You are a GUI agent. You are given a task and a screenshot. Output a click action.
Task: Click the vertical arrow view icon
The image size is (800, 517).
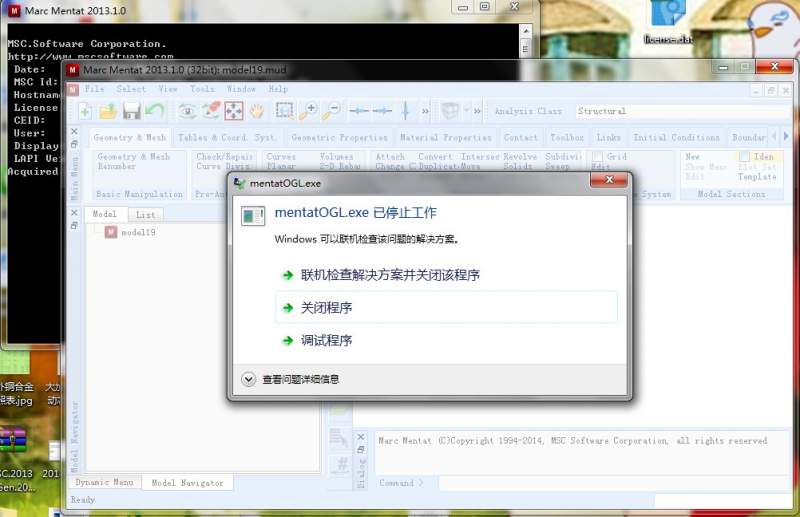coord(406,111)
